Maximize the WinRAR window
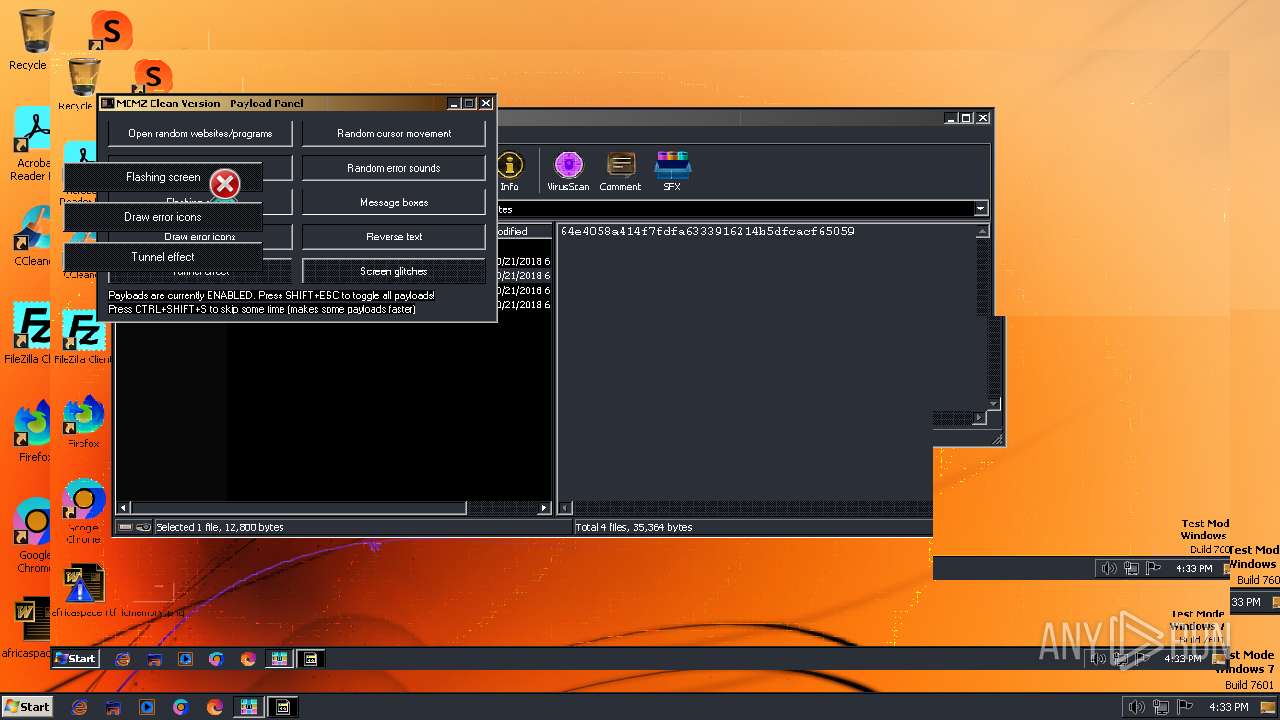This screenshot has width=1280, height=720. [x=966, y=118]
